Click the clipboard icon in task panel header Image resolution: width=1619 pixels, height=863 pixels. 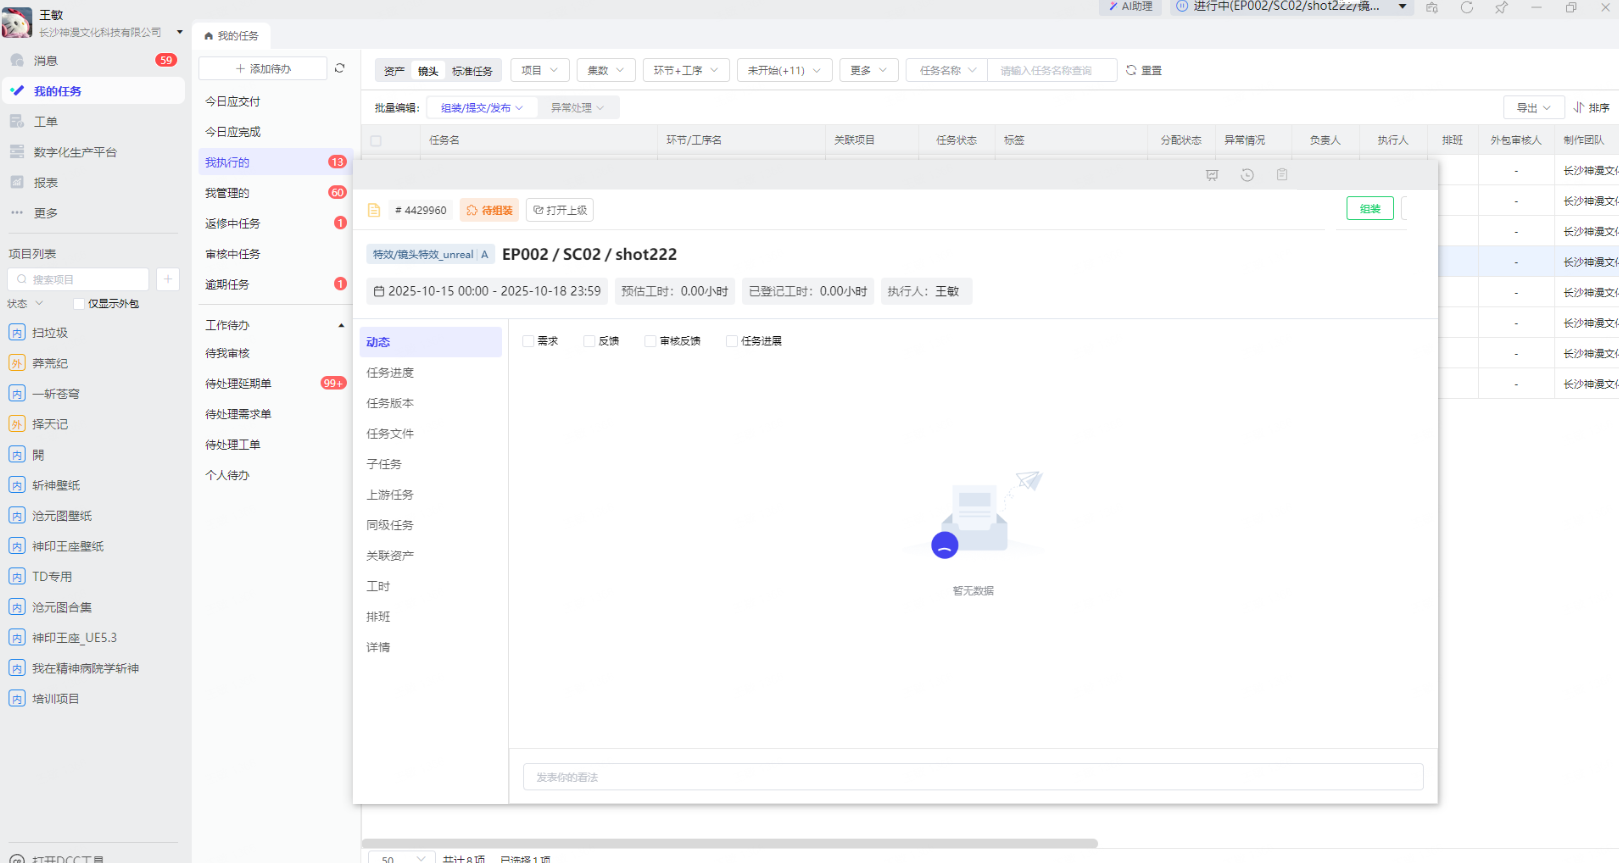[1282, 175]
